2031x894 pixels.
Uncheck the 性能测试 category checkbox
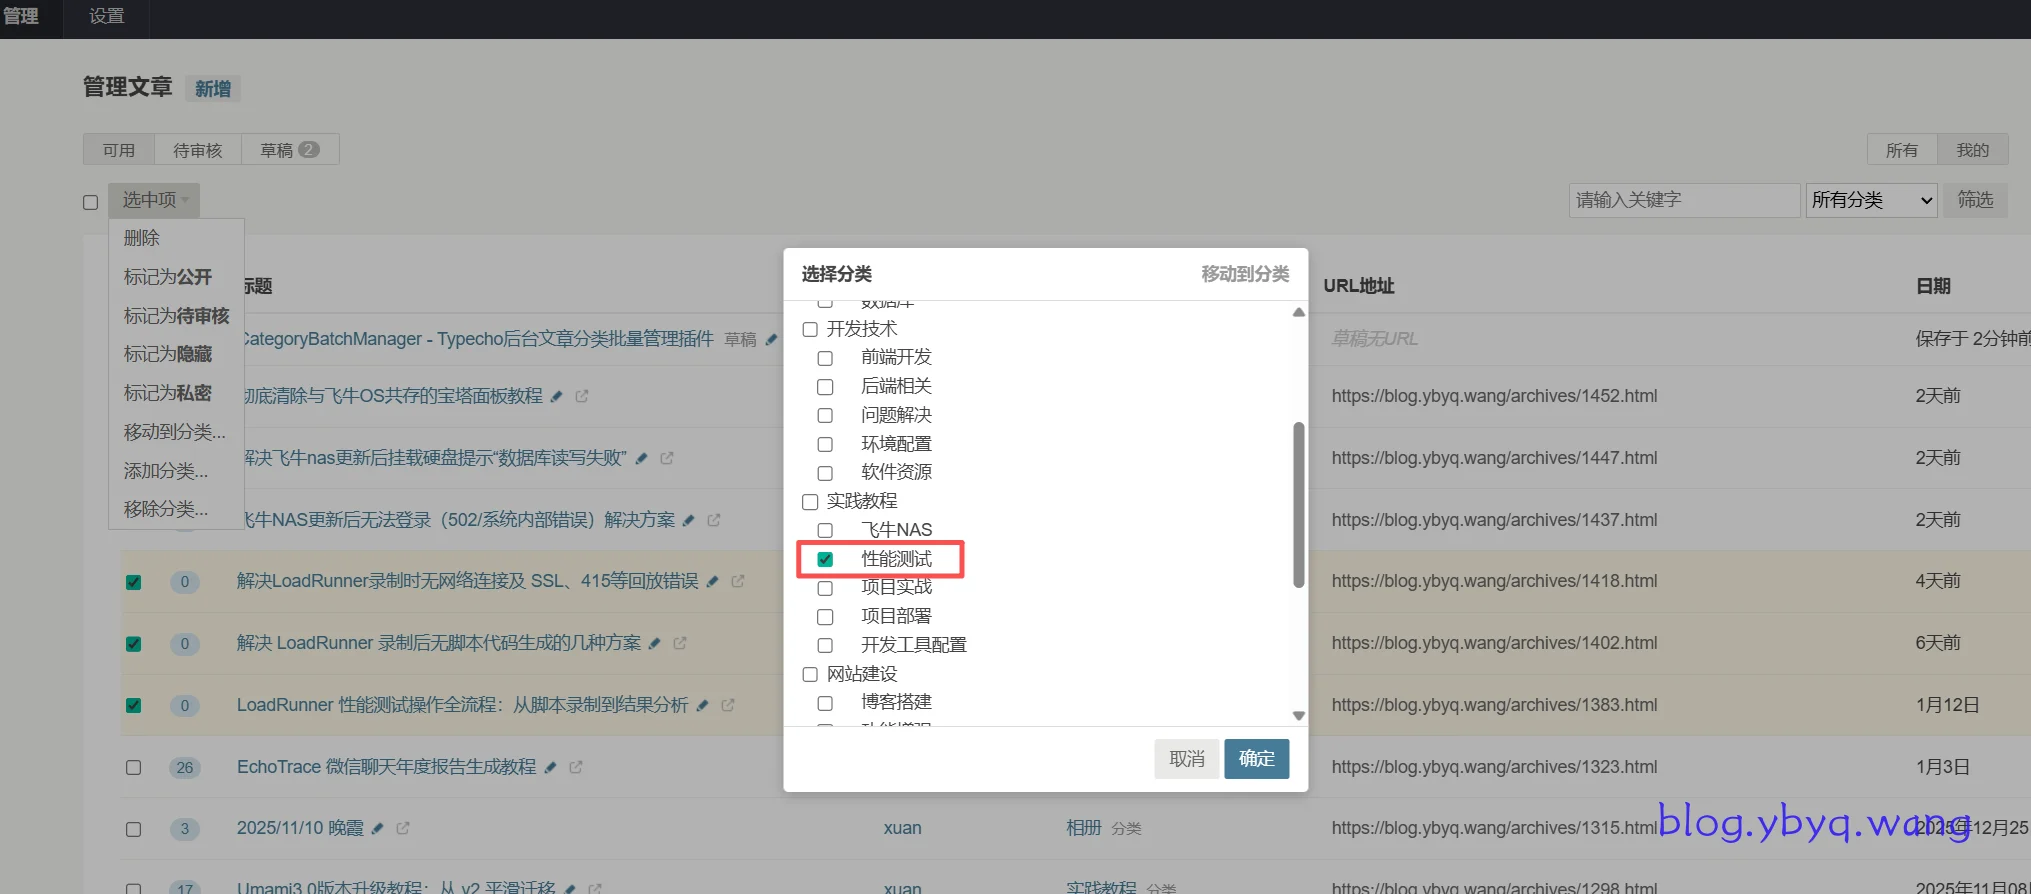[x=825, y=559]
